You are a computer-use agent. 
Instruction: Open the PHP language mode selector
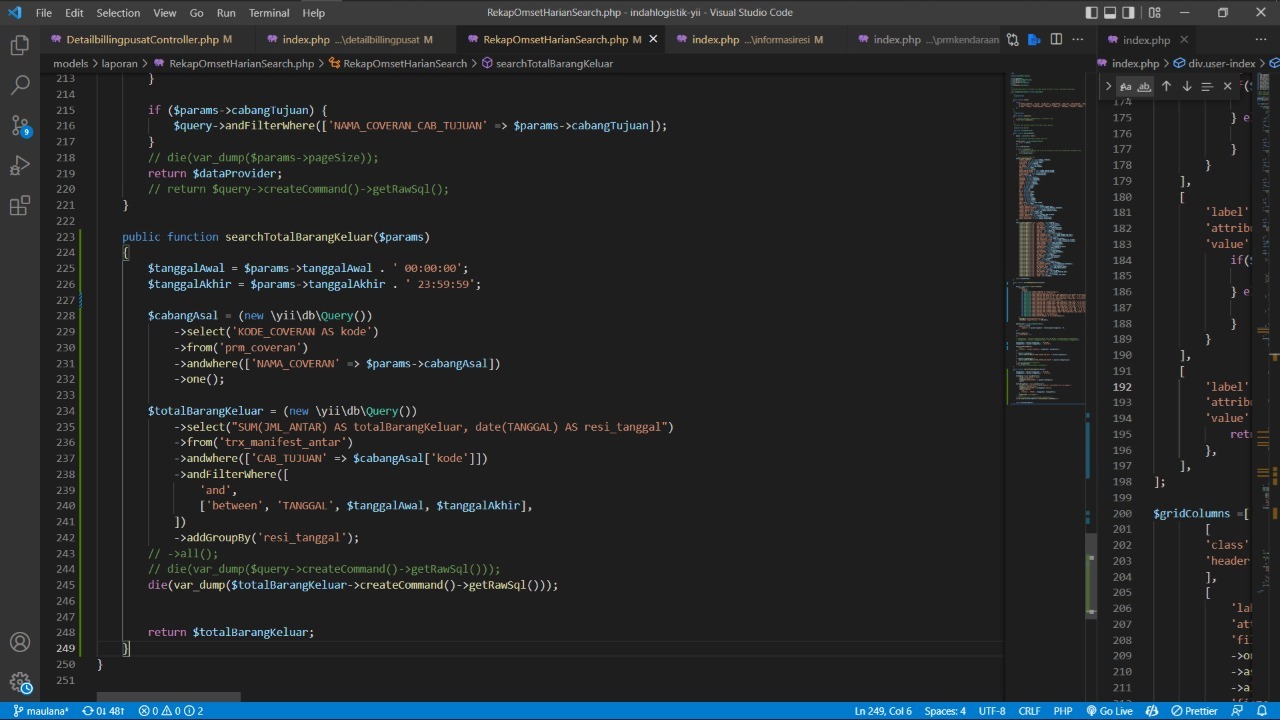(x=1063, y=711)
